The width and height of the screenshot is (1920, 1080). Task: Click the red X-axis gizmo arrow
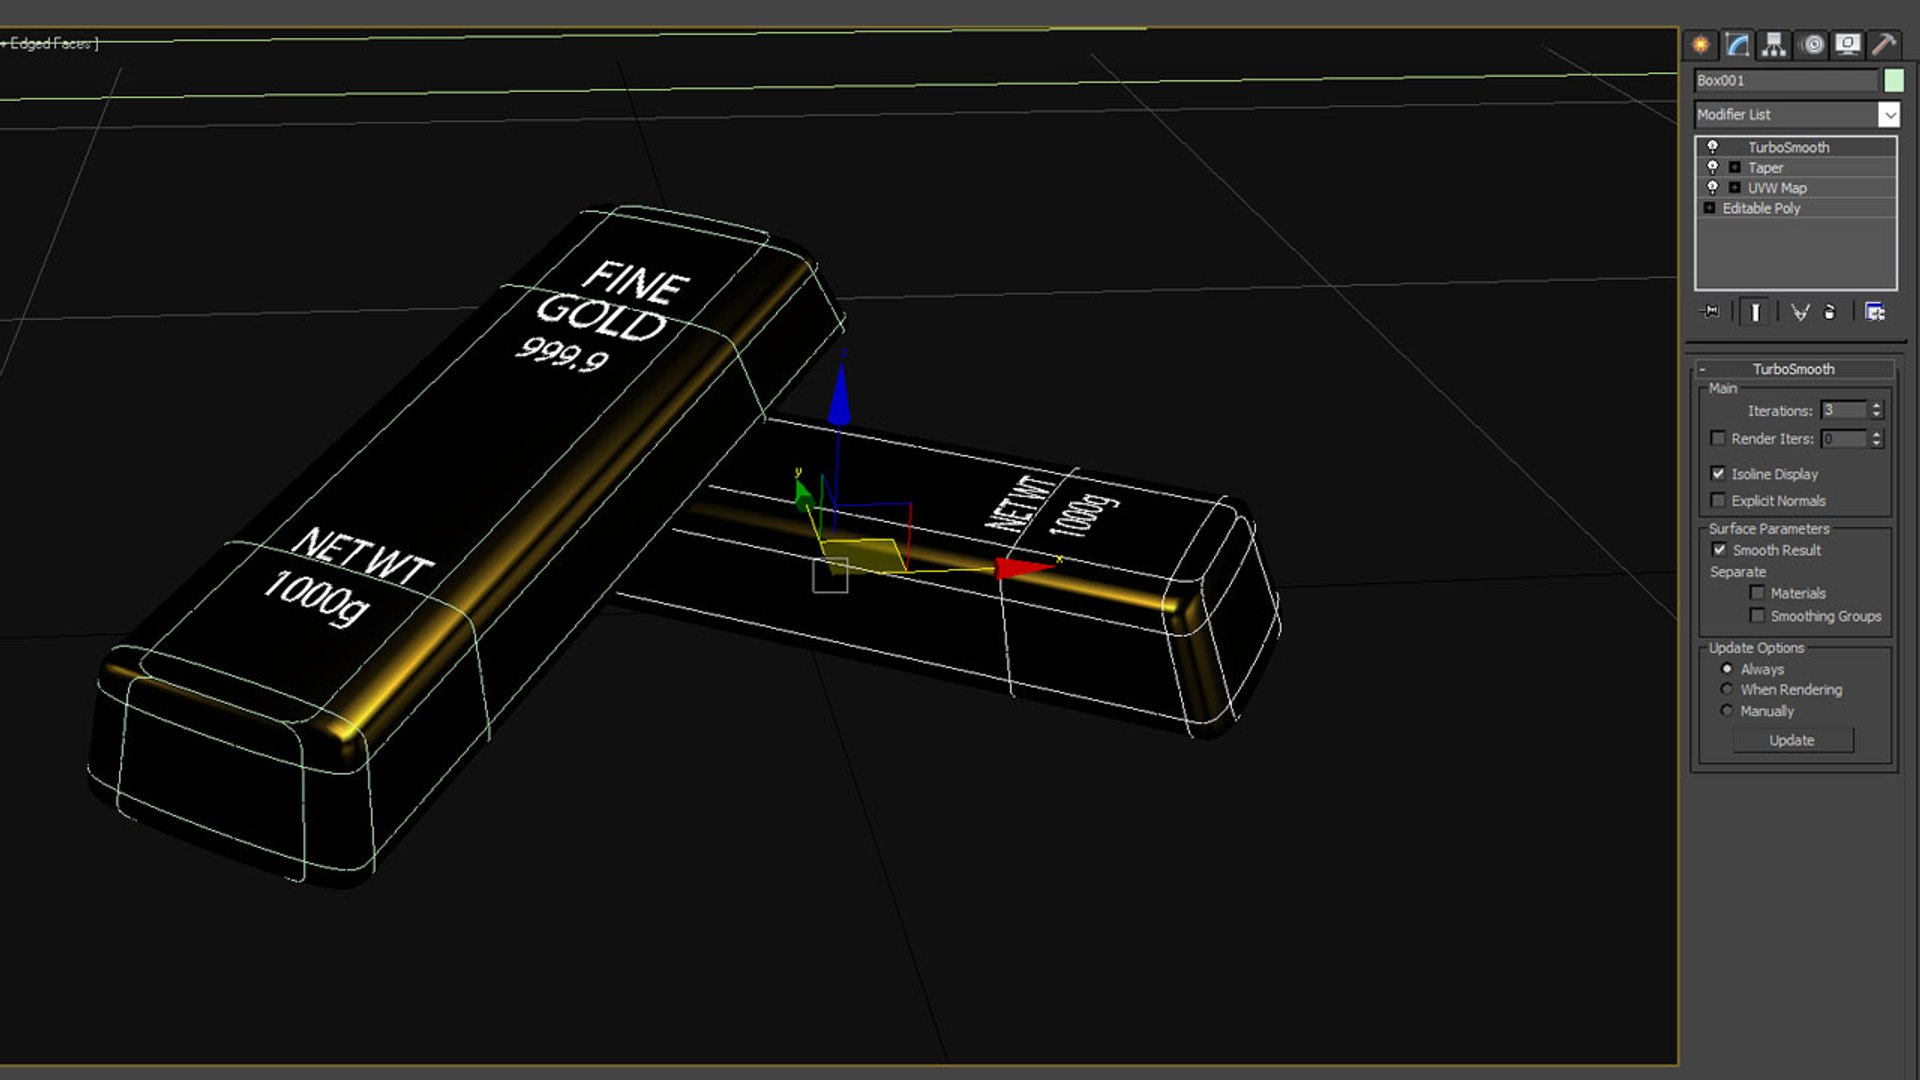[x=1024, y=568]
